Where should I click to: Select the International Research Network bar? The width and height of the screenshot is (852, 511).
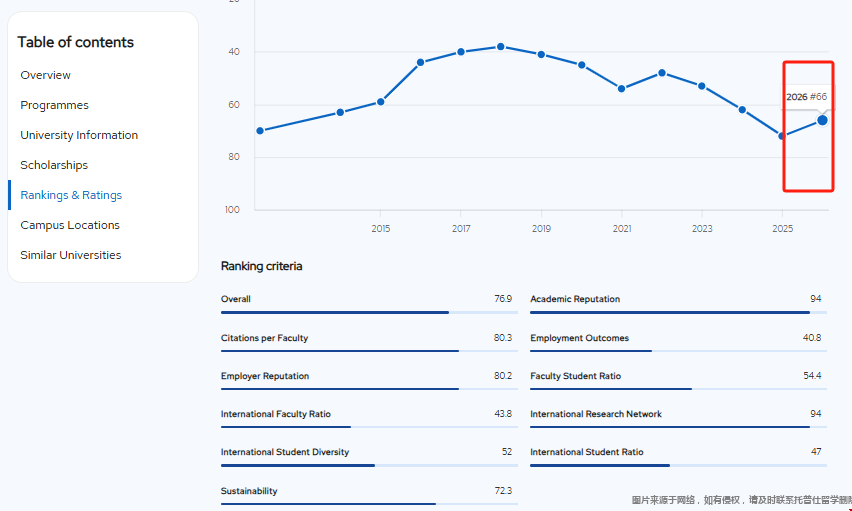click(678, 427)
